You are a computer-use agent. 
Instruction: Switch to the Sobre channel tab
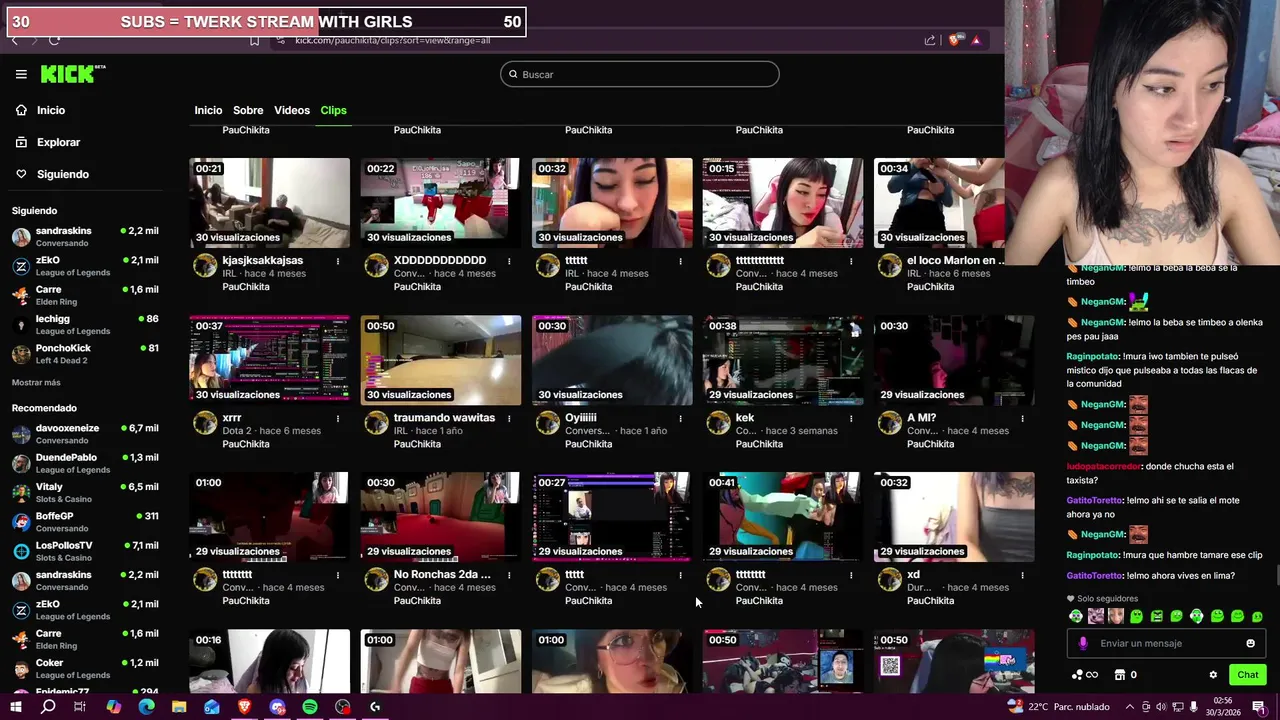click(248, 110)
